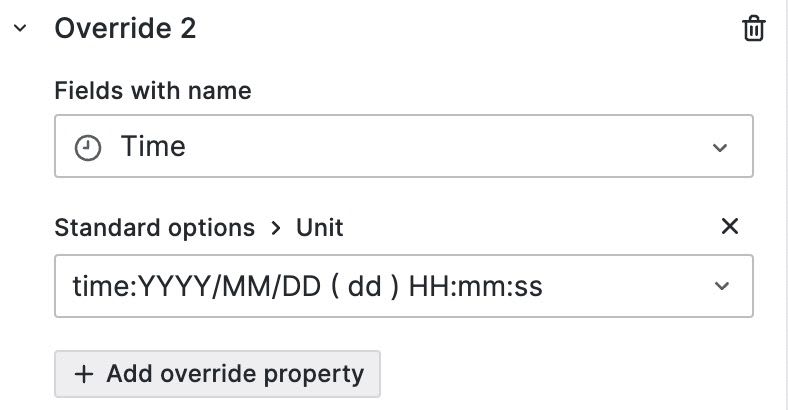Open the Time field dropdown arrow
The width and height of the screenshot is (788, 410).
(720, 148)
